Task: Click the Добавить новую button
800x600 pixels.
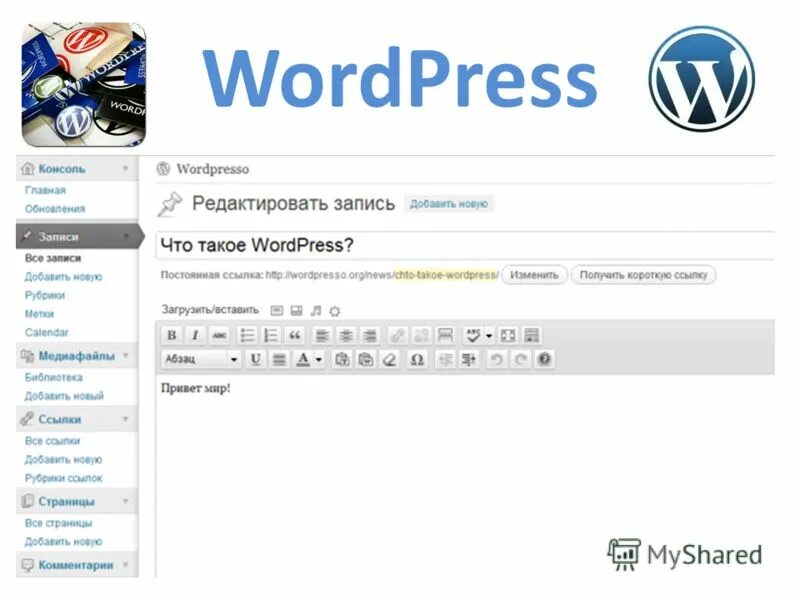Action: click(x=449, y=203)
